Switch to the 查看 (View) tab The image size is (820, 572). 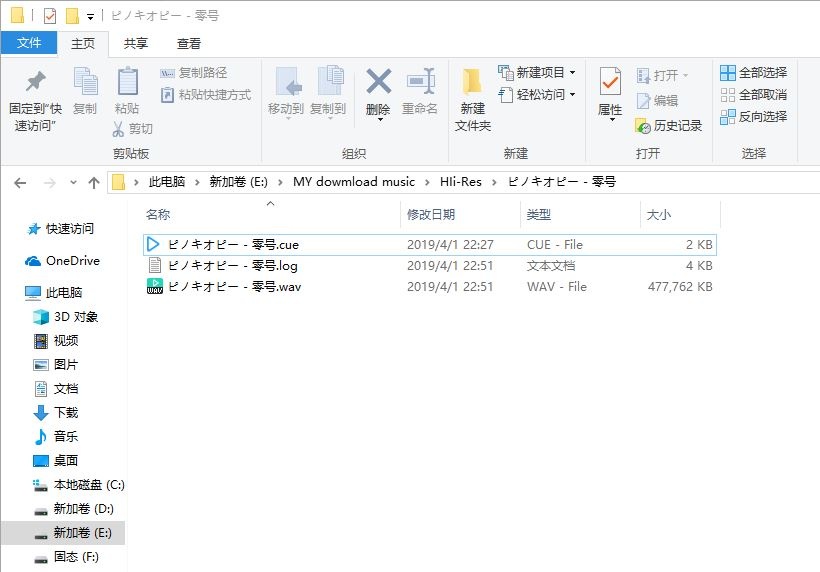tap(188, 43)
